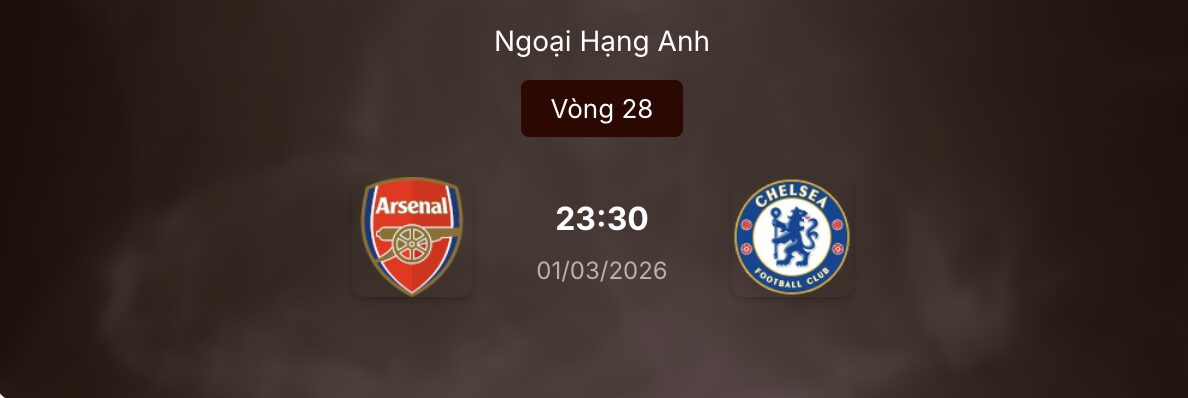Open the Arsenal team crest
This screenshot has width=1188, height=398.
coord(411,237)
